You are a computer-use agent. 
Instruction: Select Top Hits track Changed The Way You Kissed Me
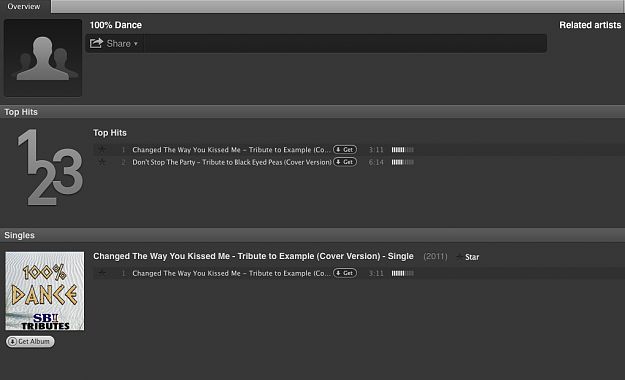tap(231, 150)
